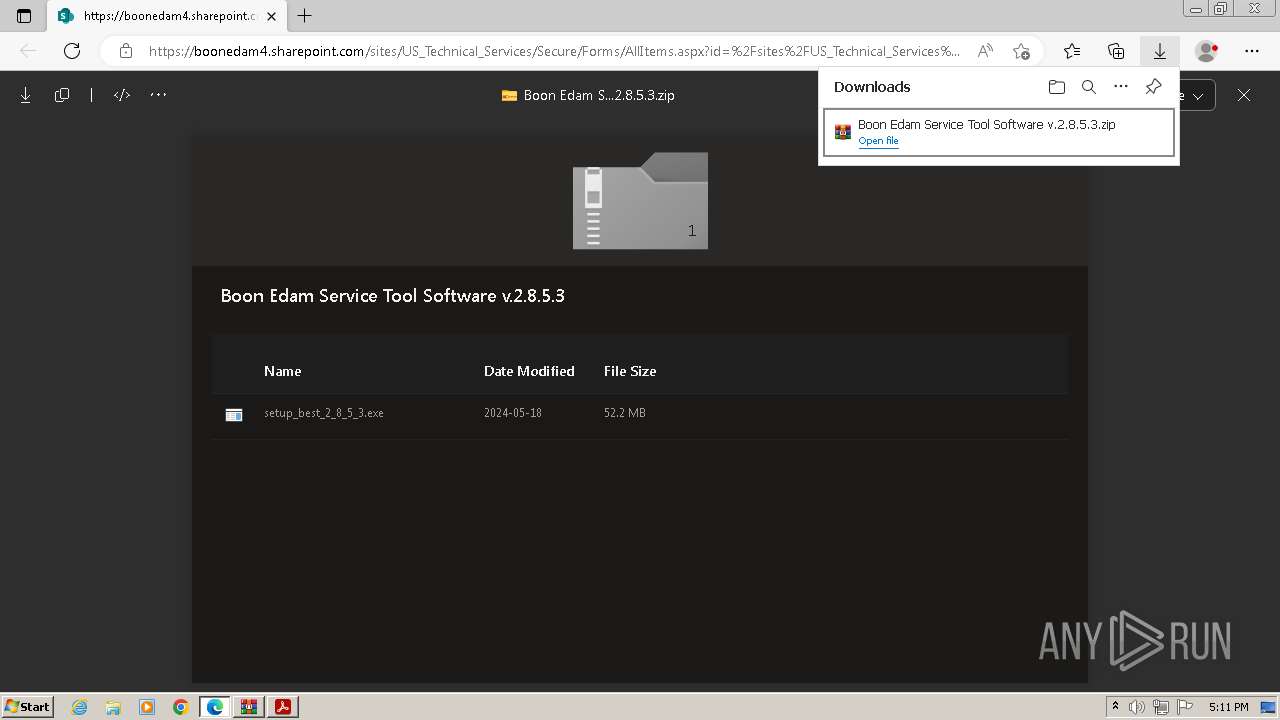Open Edge tab actions menu
1280x720 pixels.
pos(24,16)
